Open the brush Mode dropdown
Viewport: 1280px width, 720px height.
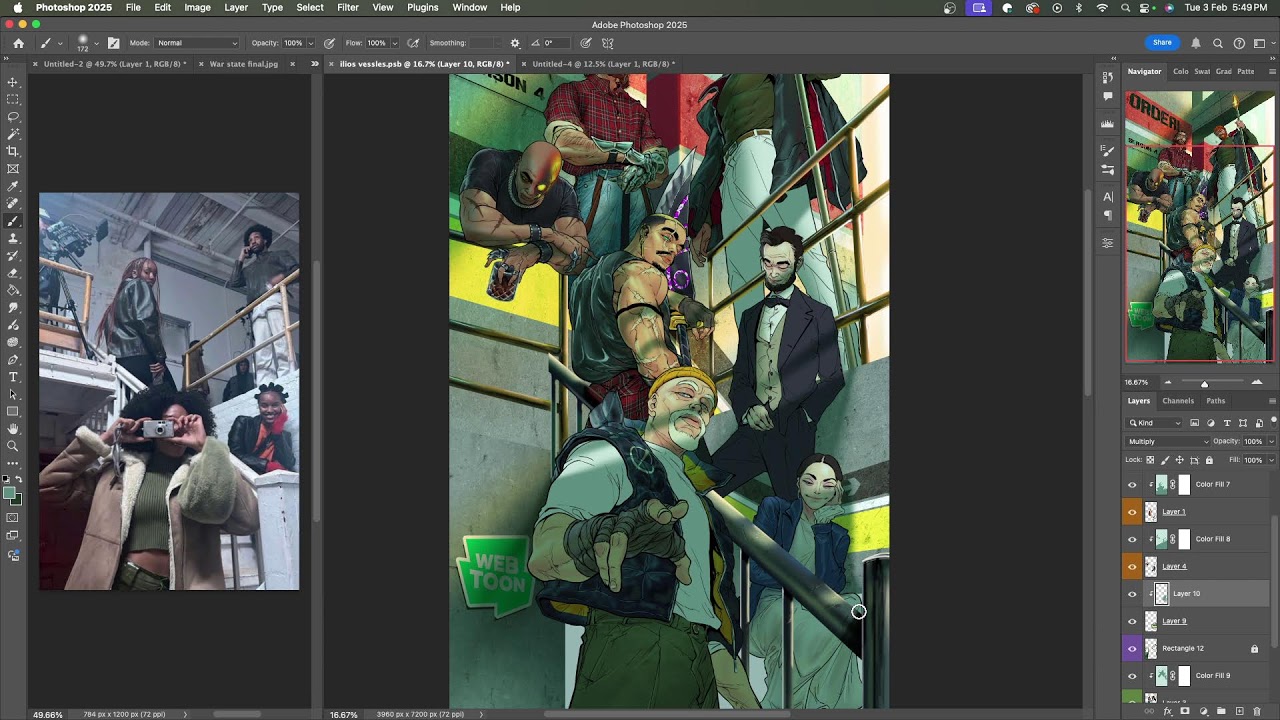click(197, 43)
